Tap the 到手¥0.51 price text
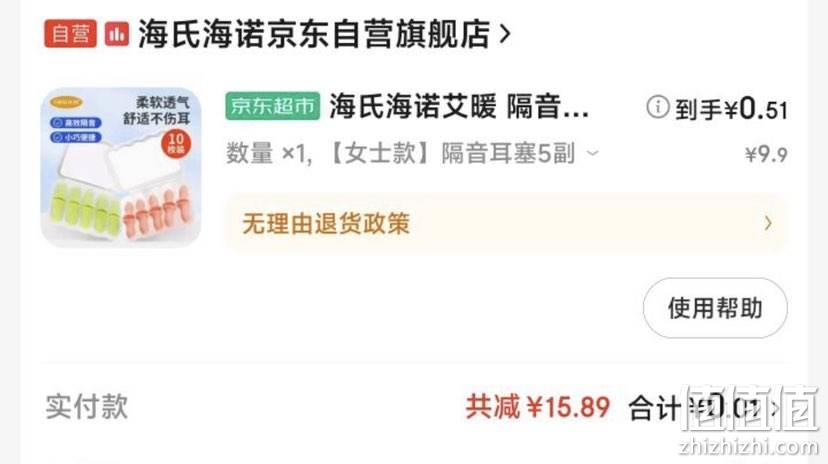 tap(731, 109)
